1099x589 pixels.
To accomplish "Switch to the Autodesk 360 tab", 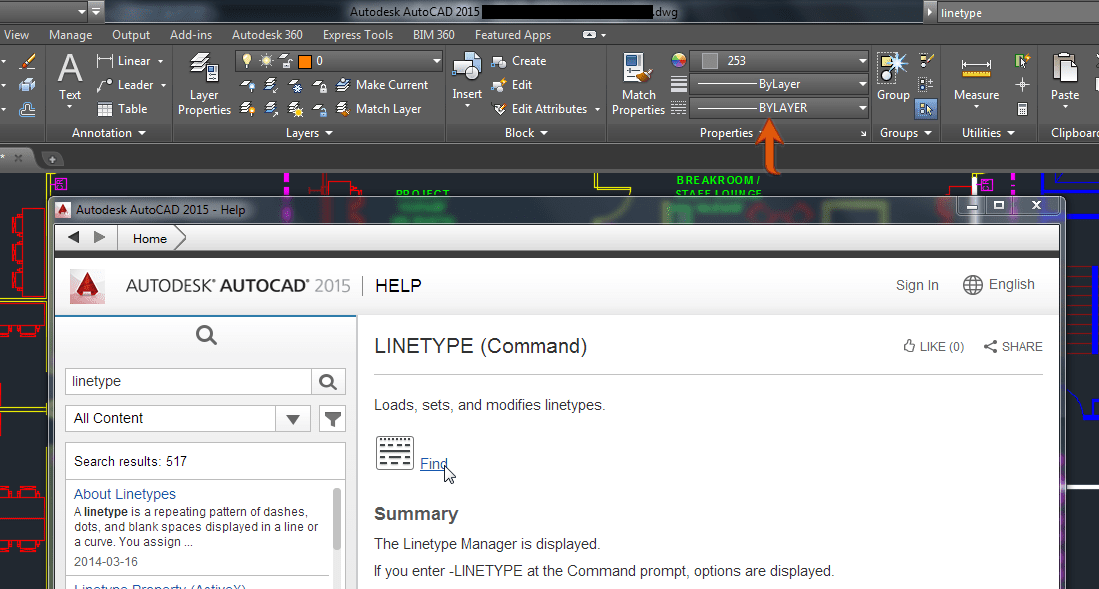I will point(267,34).
